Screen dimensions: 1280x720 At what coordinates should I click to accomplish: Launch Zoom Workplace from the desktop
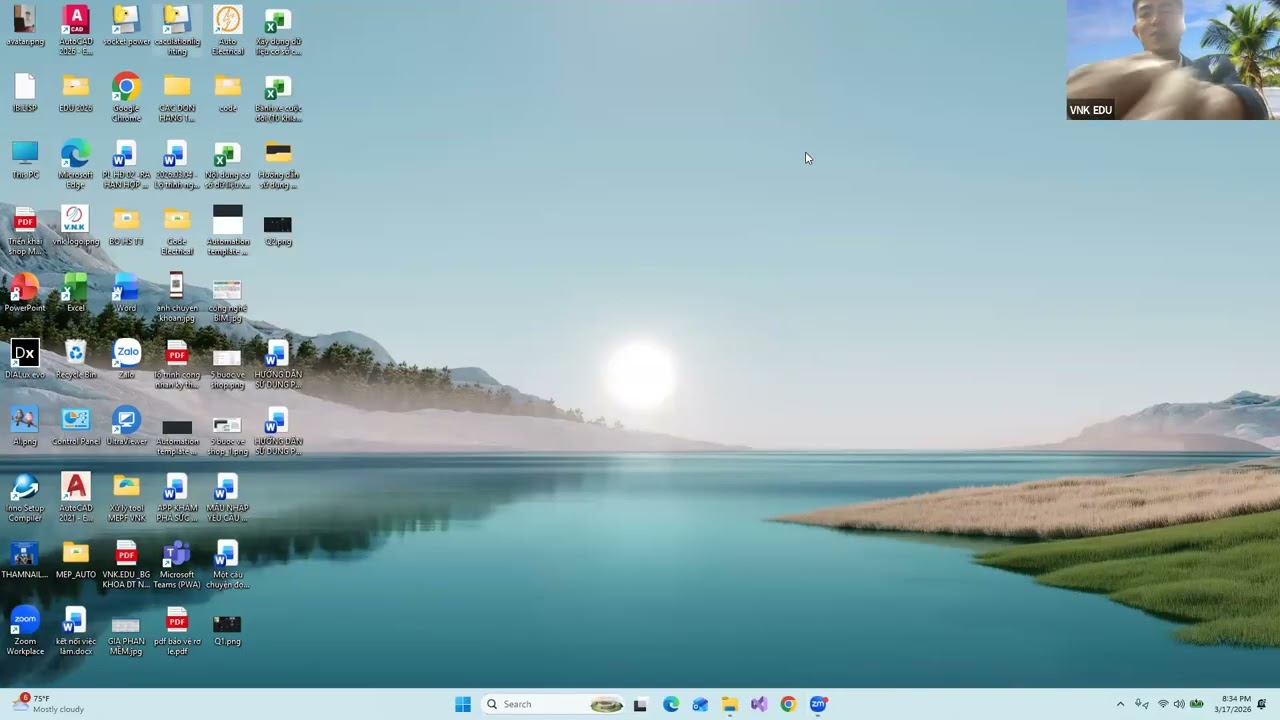25,631
